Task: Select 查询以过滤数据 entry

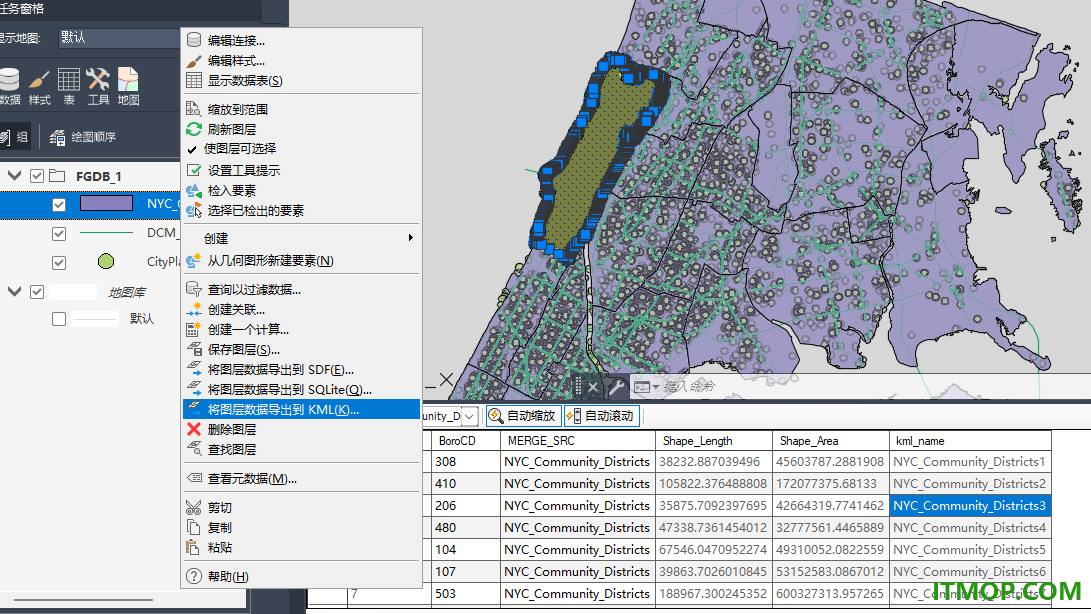Action: tap(301, 290)
